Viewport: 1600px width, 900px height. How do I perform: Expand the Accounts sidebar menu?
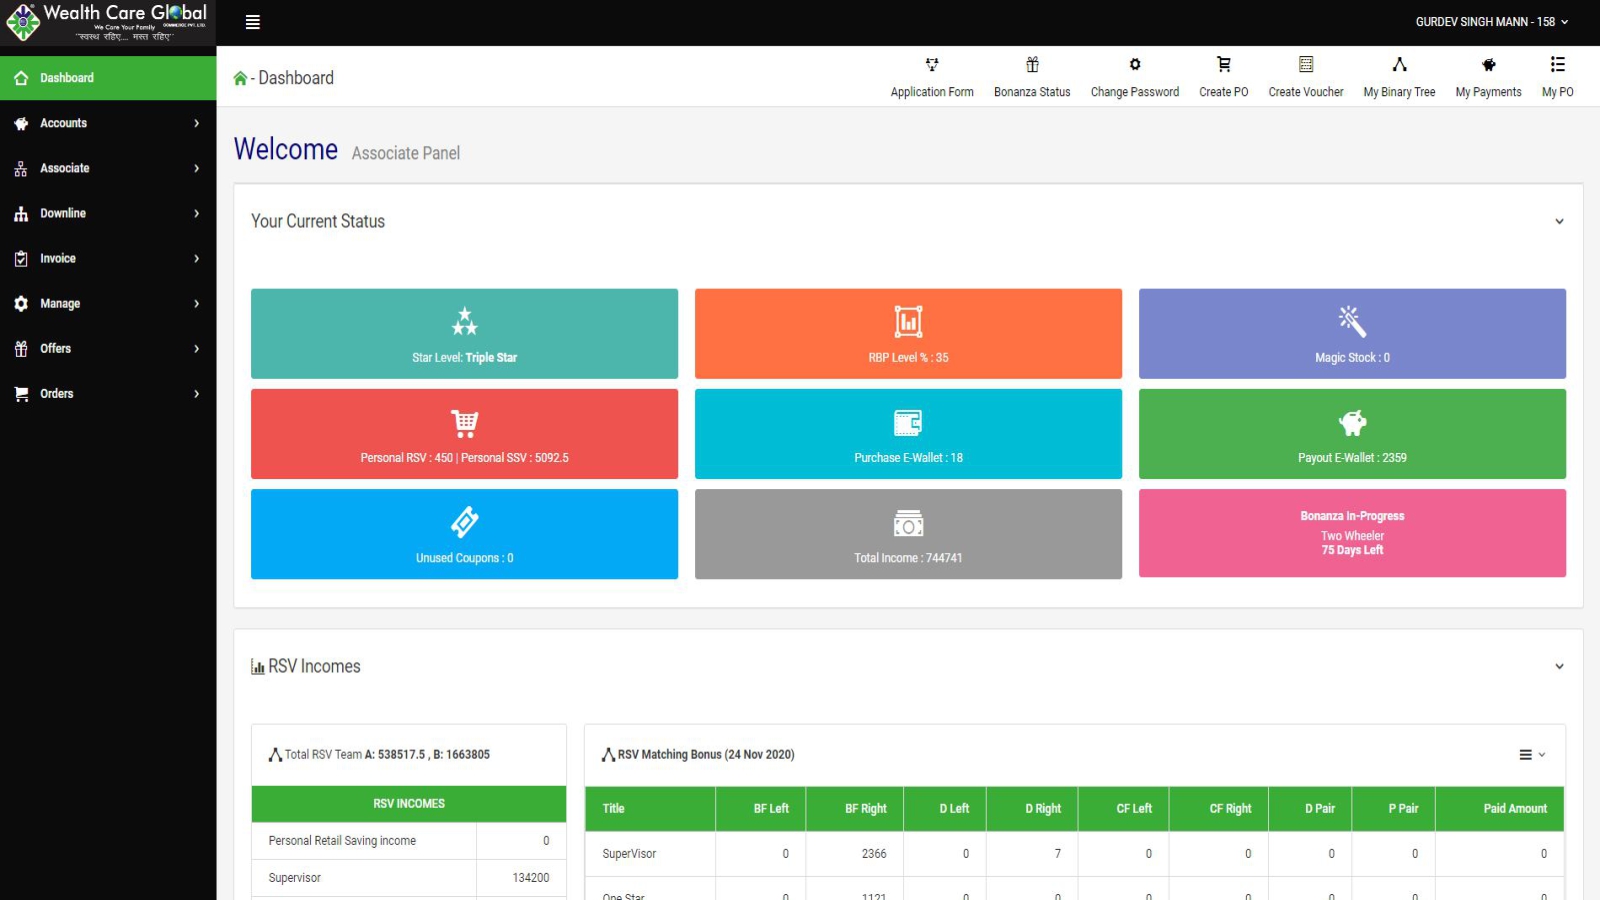pyautogui.click(x=108, y=123)
